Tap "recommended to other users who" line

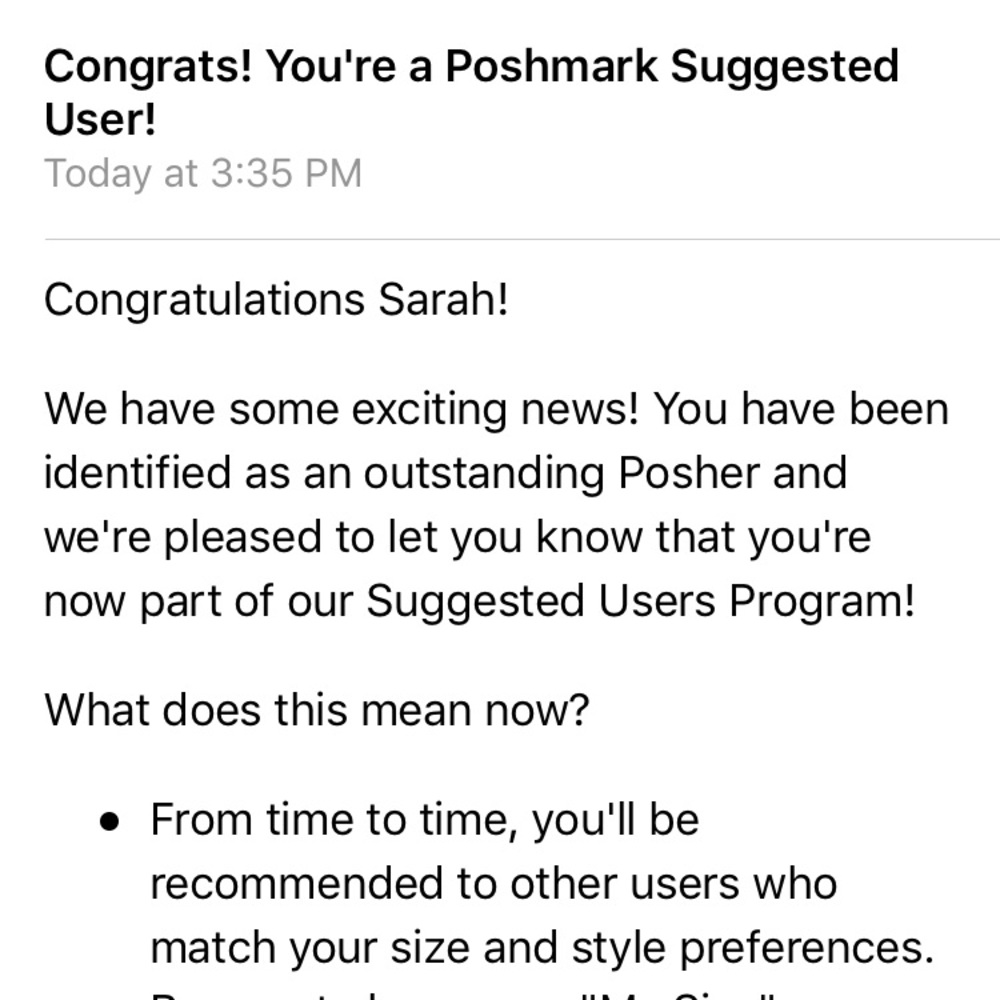493,884
